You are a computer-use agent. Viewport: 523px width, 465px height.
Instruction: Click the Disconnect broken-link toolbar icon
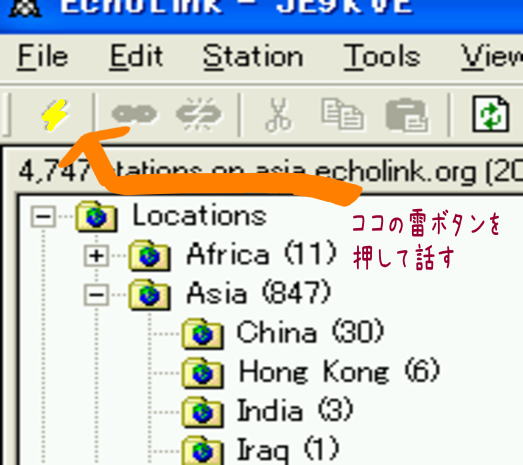199,114
